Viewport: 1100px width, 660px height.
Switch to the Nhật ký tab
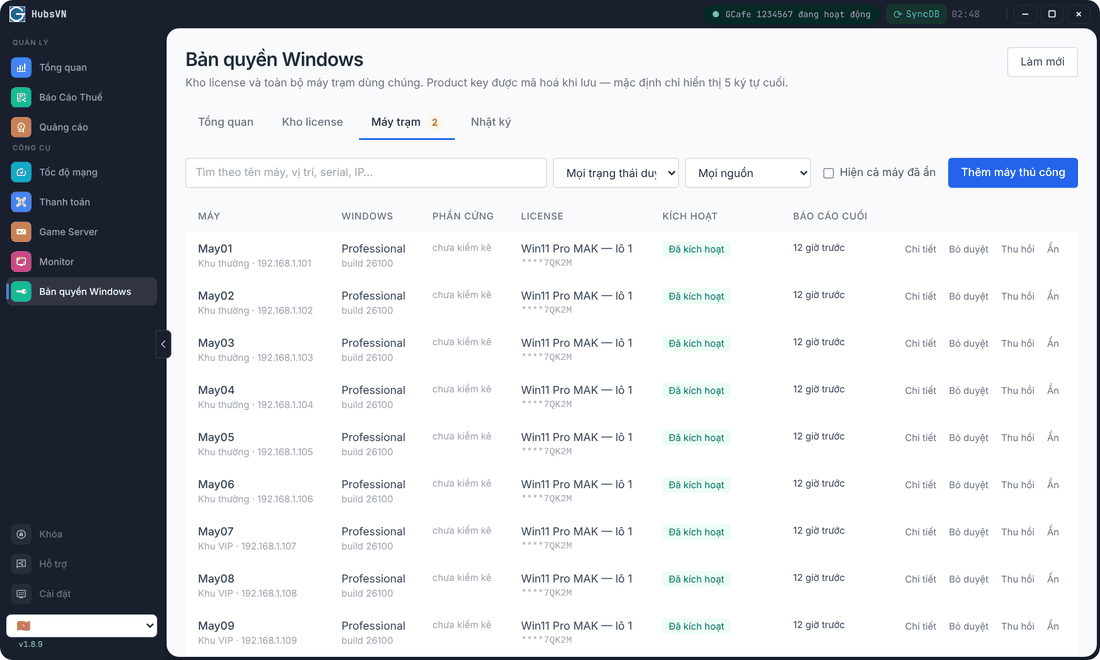point(491,122)
